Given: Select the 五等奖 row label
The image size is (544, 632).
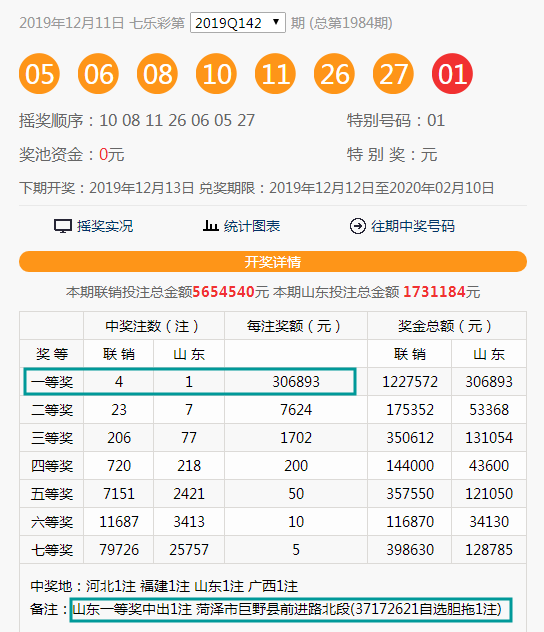Looking at the screenshot, I should coord(52,494).
